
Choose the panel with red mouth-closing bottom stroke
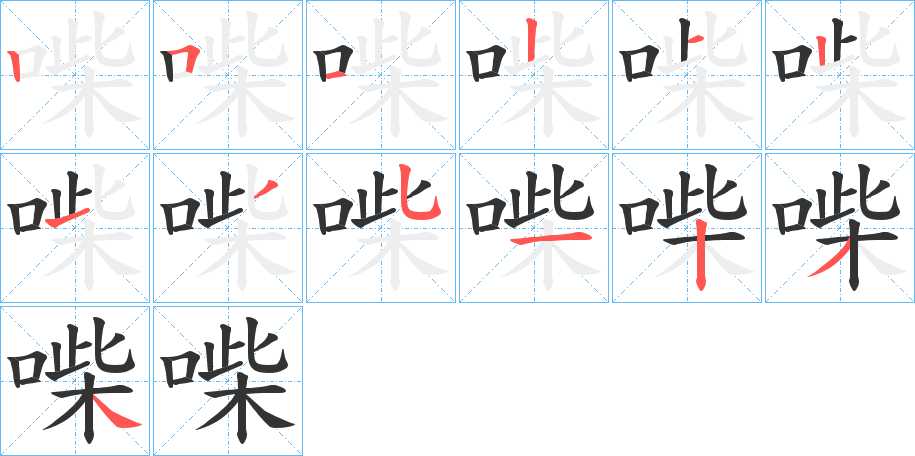381,75
